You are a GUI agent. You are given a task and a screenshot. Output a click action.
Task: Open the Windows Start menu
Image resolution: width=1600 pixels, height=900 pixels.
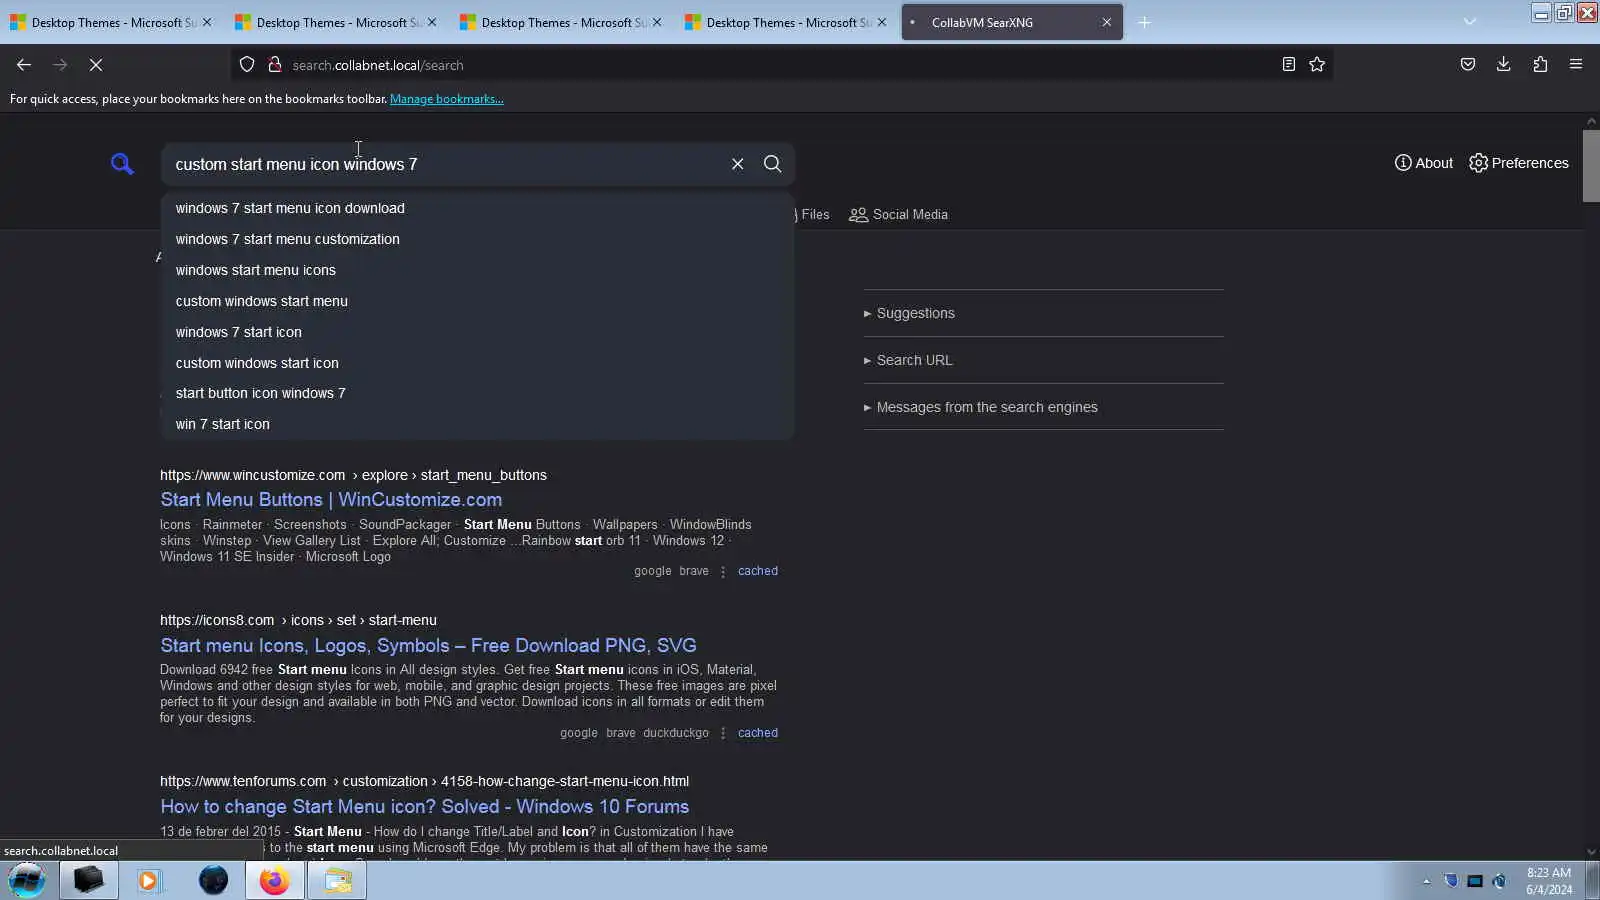[27, 881]
